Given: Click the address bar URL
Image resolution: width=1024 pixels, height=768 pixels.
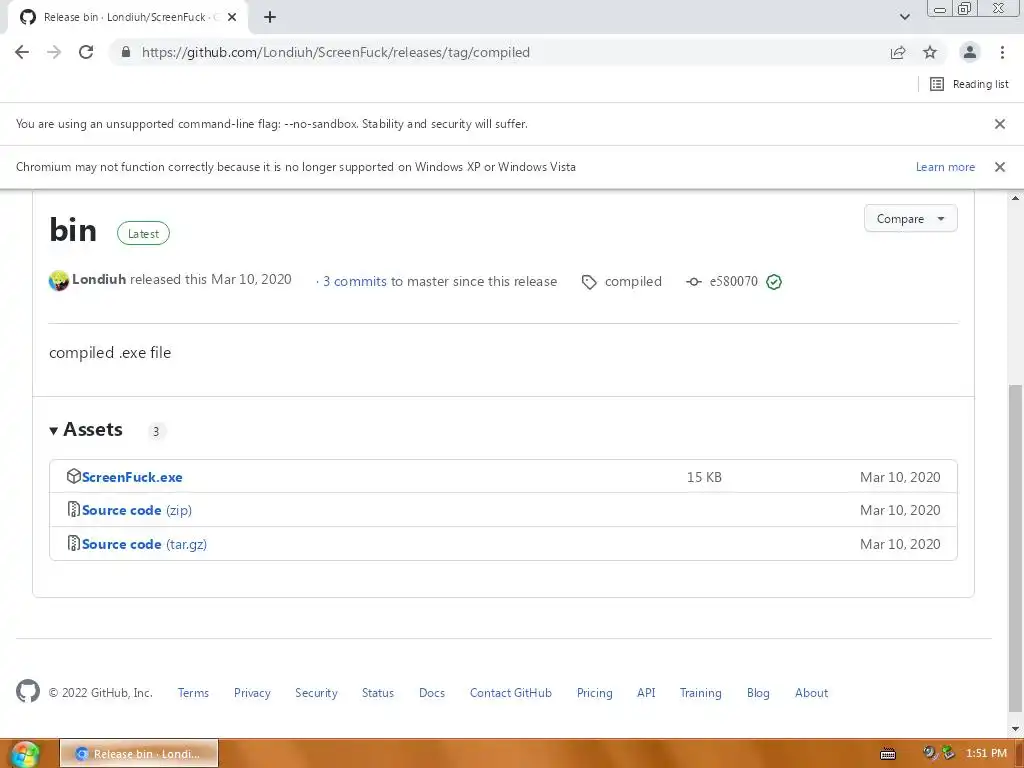Looking at the screenshot, I should coord(336,52).
